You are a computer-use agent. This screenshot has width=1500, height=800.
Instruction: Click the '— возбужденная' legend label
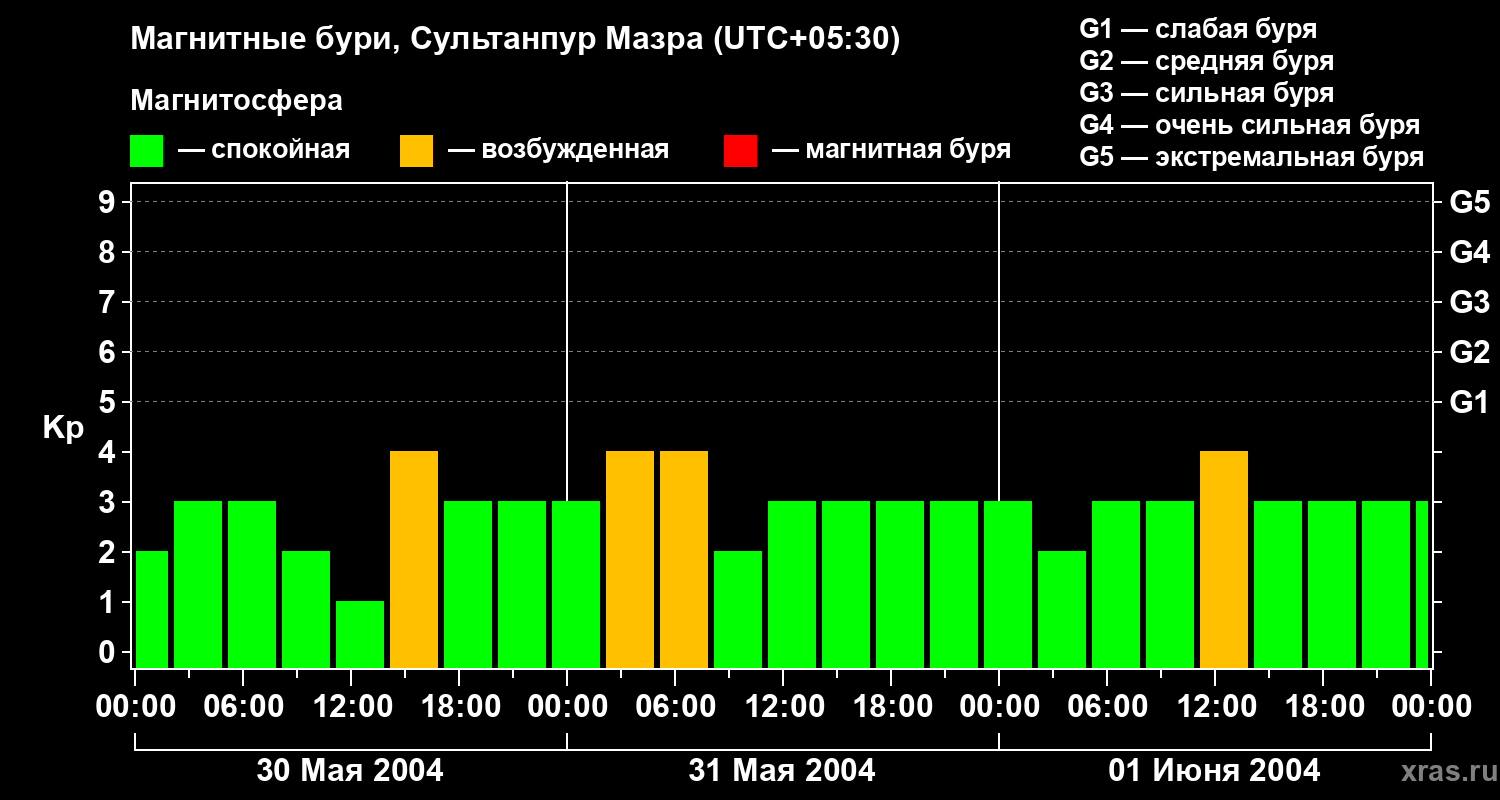coord(558,150)
